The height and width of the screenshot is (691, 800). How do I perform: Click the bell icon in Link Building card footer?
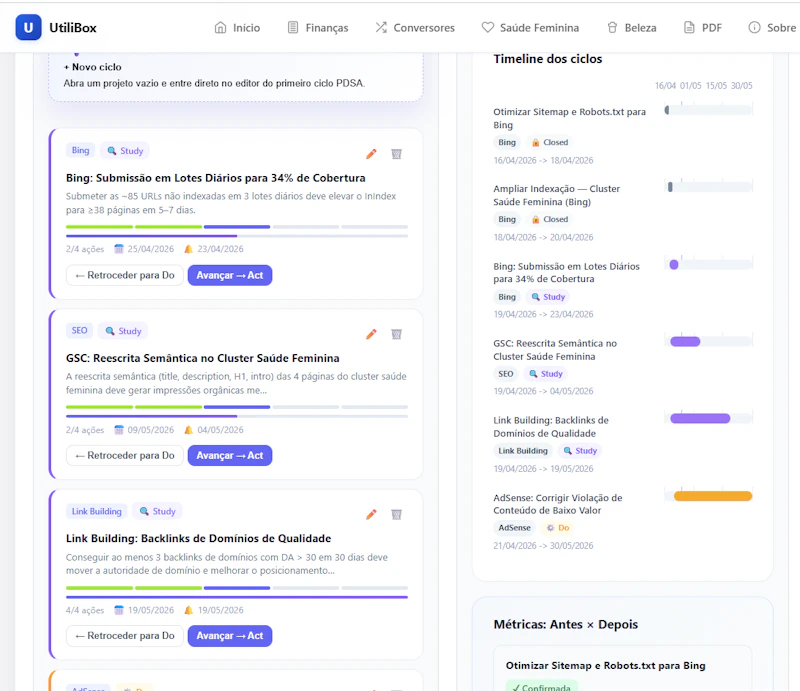coord(189,610)
